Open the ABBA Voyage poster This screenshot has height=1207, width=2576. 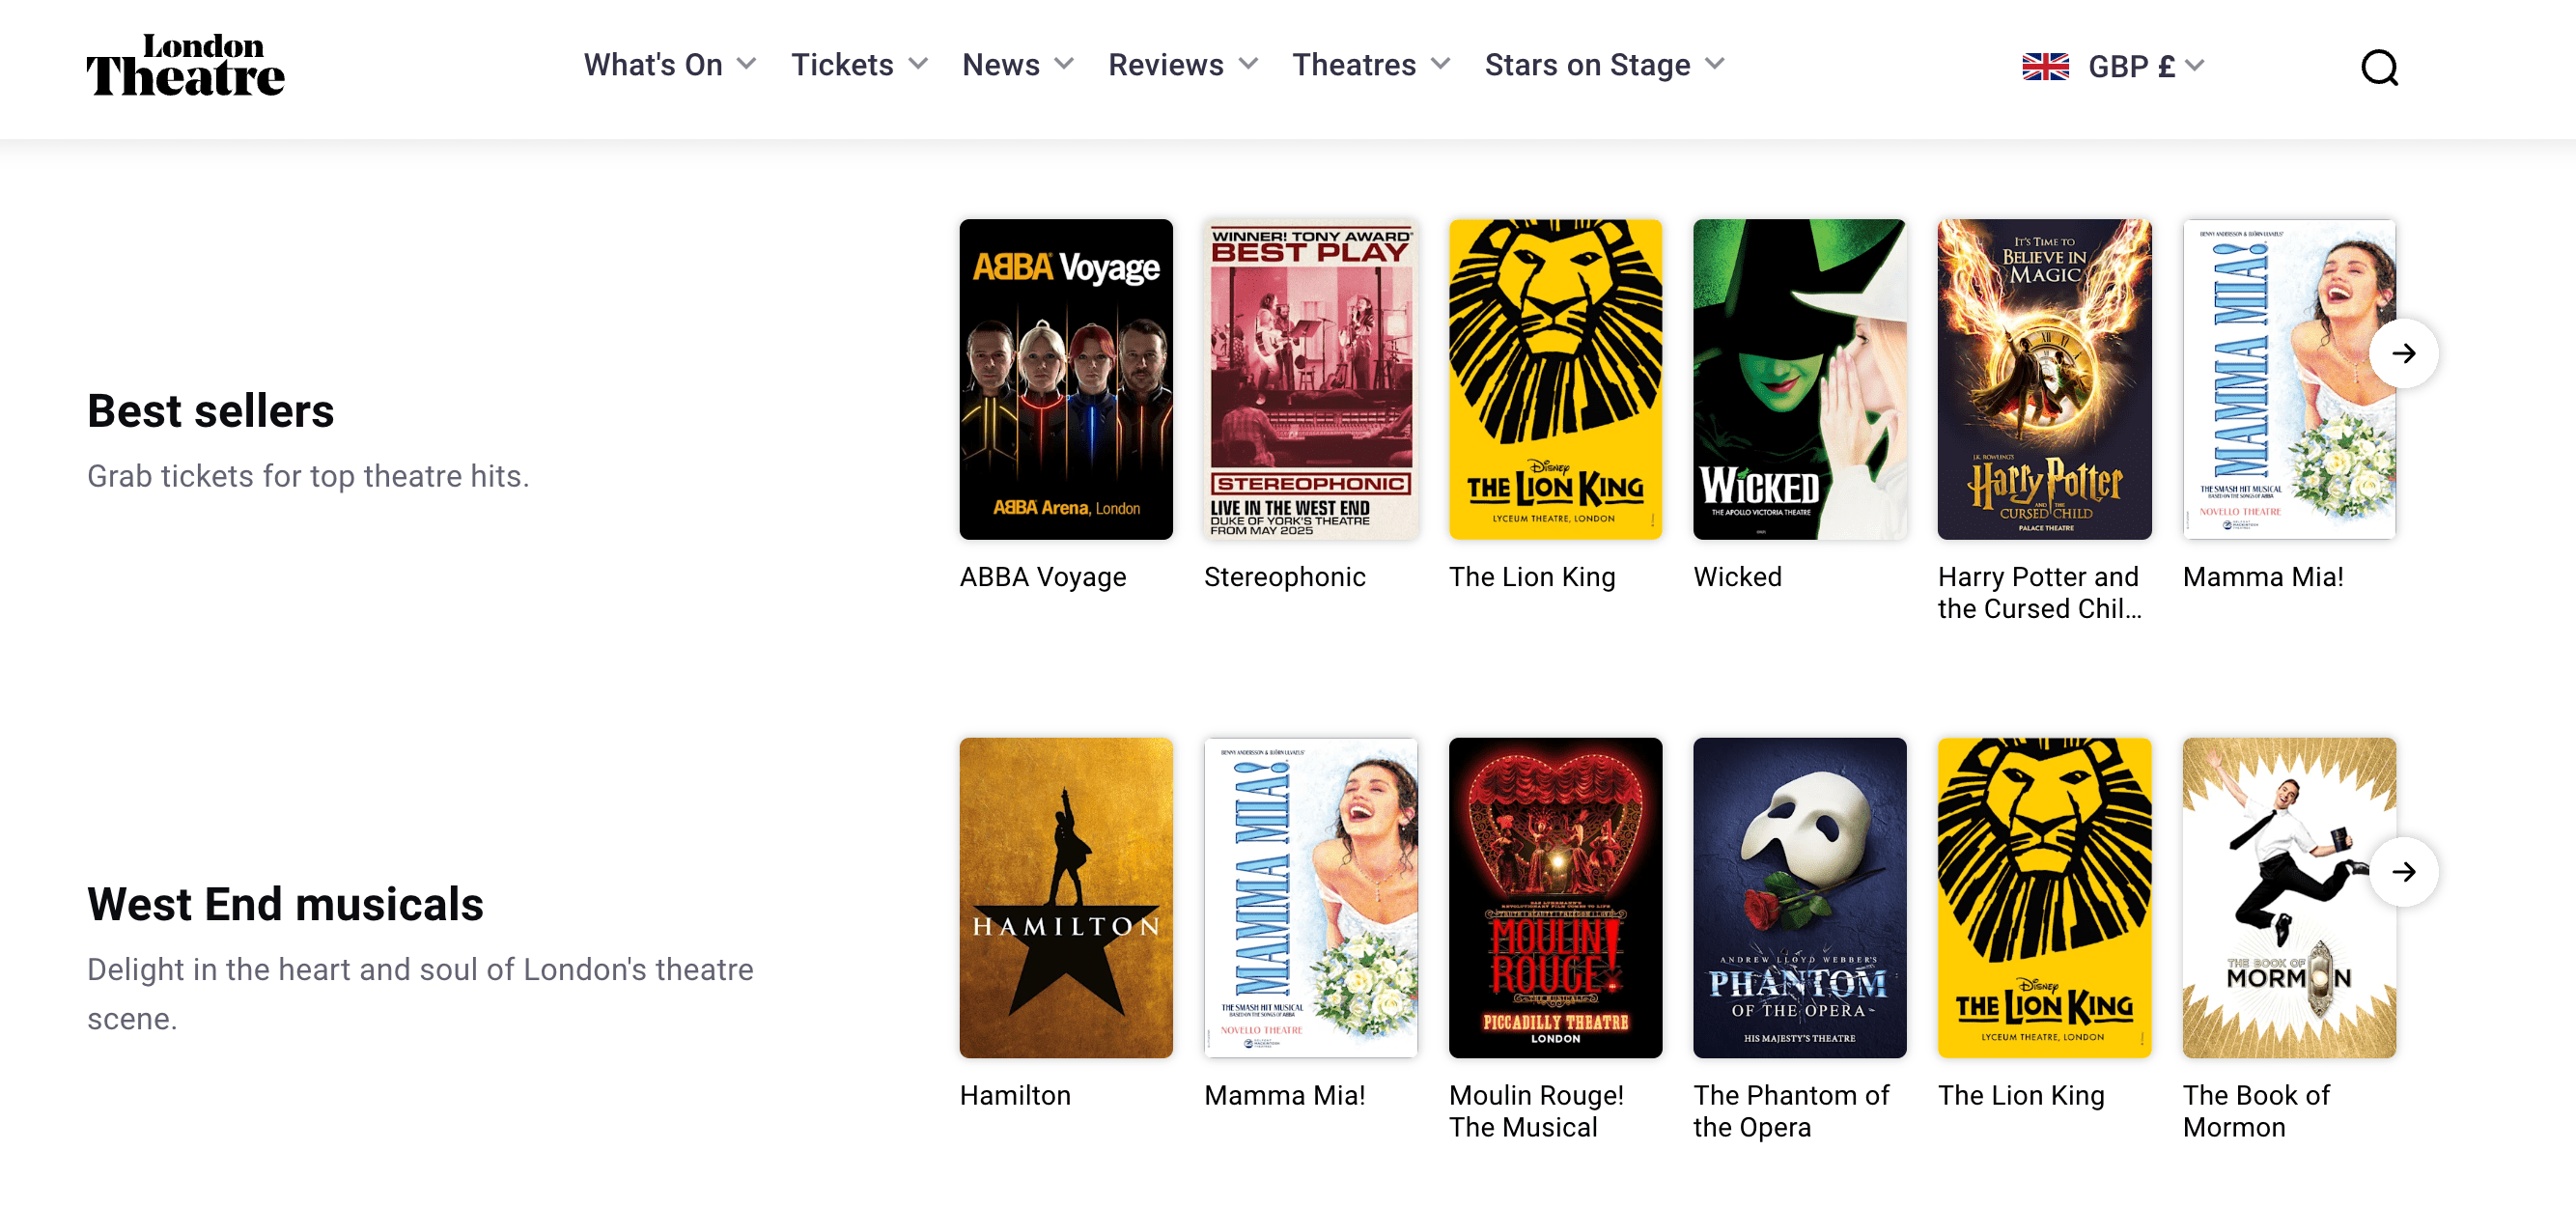pyautogui.click(x=1065, y=379)
